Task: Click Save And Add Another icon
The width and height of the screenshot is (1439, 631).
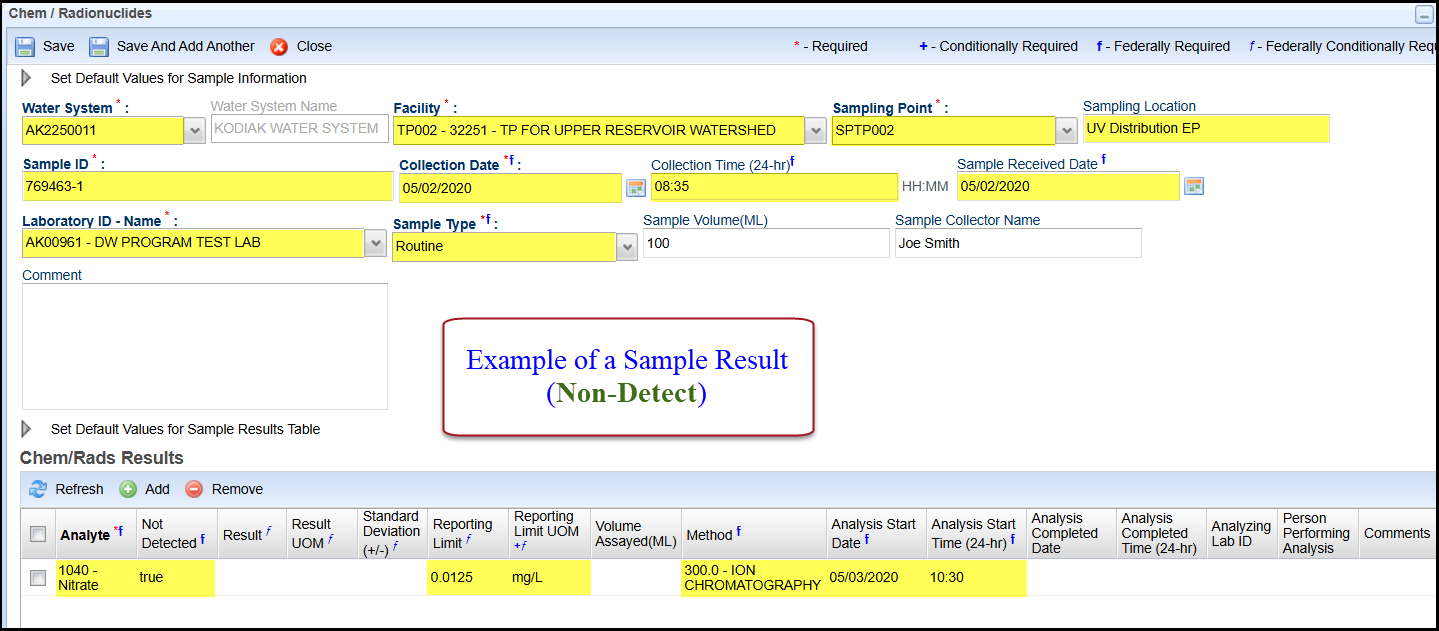Action: coord(99,46)
